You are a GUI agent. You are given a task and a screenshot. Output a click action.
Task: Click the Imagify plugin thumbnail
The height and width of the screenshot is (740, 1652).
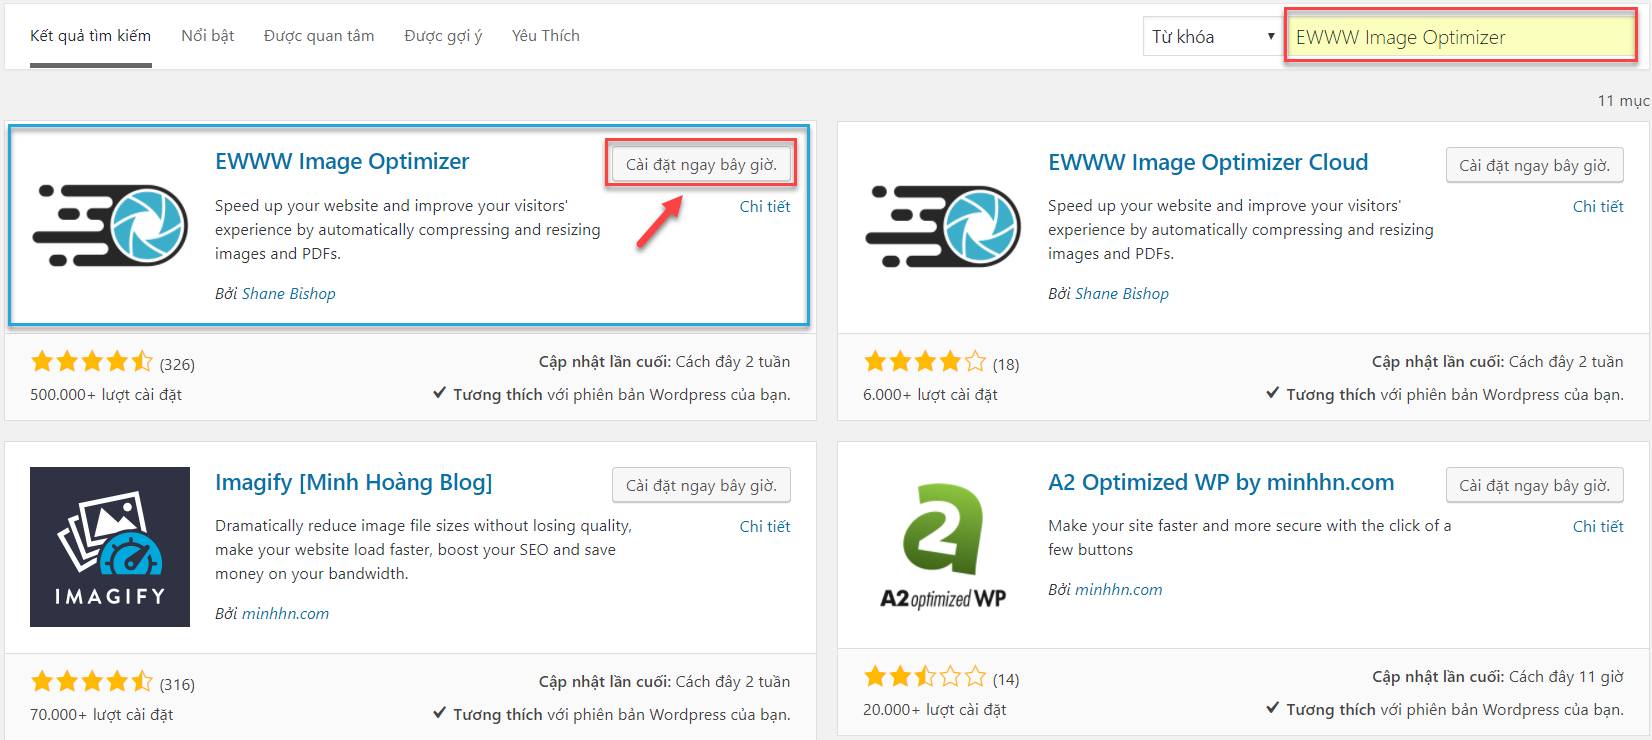tap(110, 547)
